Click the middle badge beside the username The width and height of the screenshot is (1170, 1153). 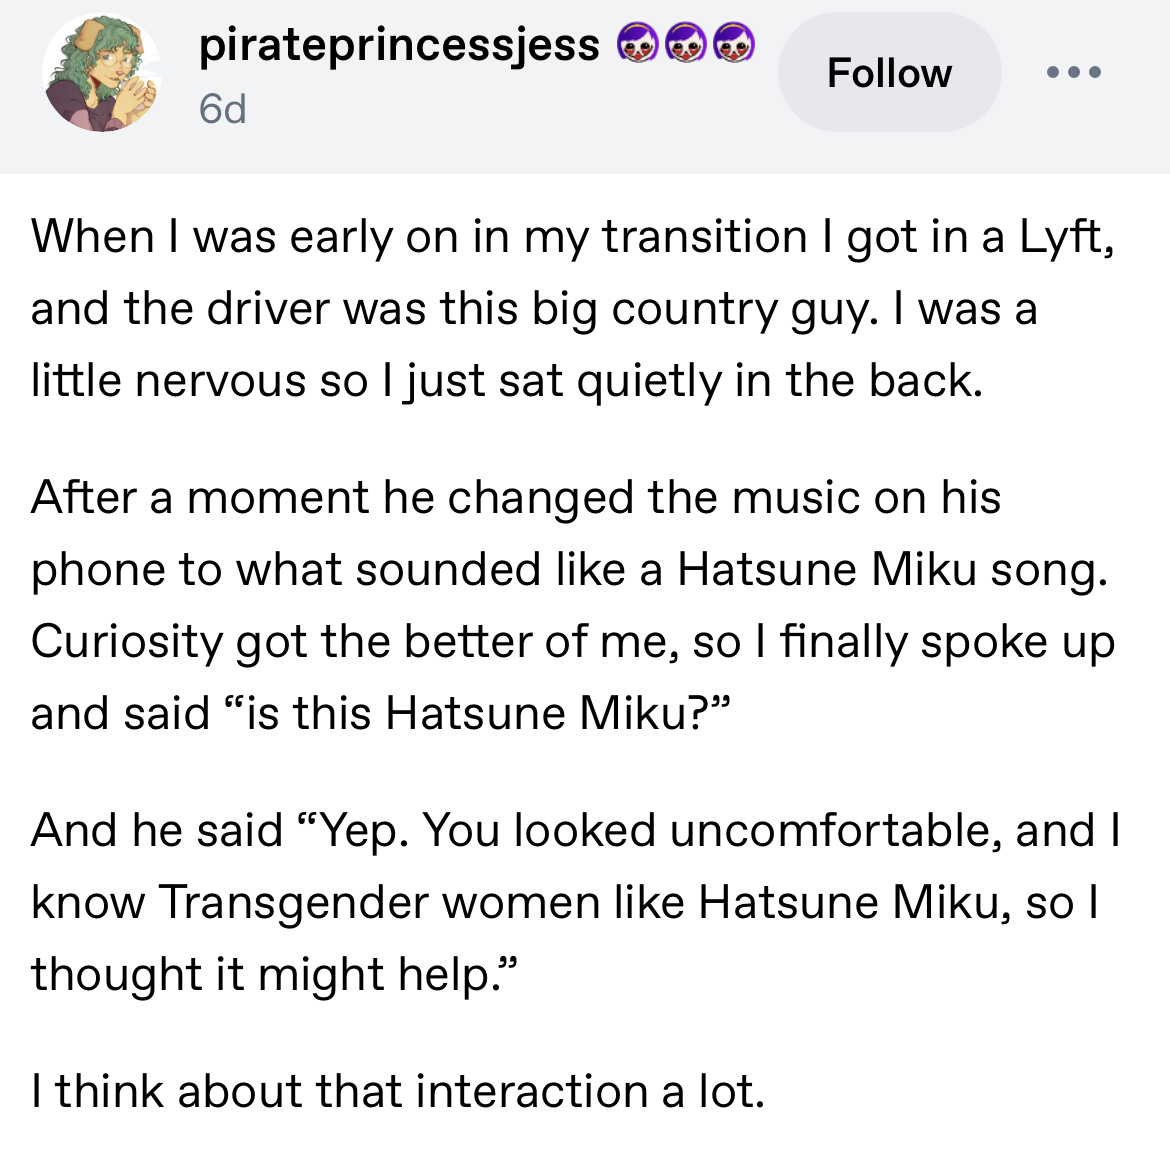tap(685, 43)
